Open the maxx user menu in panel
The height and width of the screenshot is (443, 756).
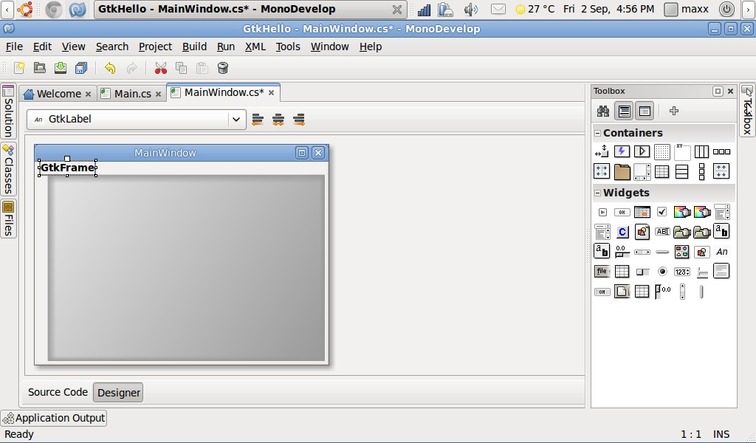point(686,9)
